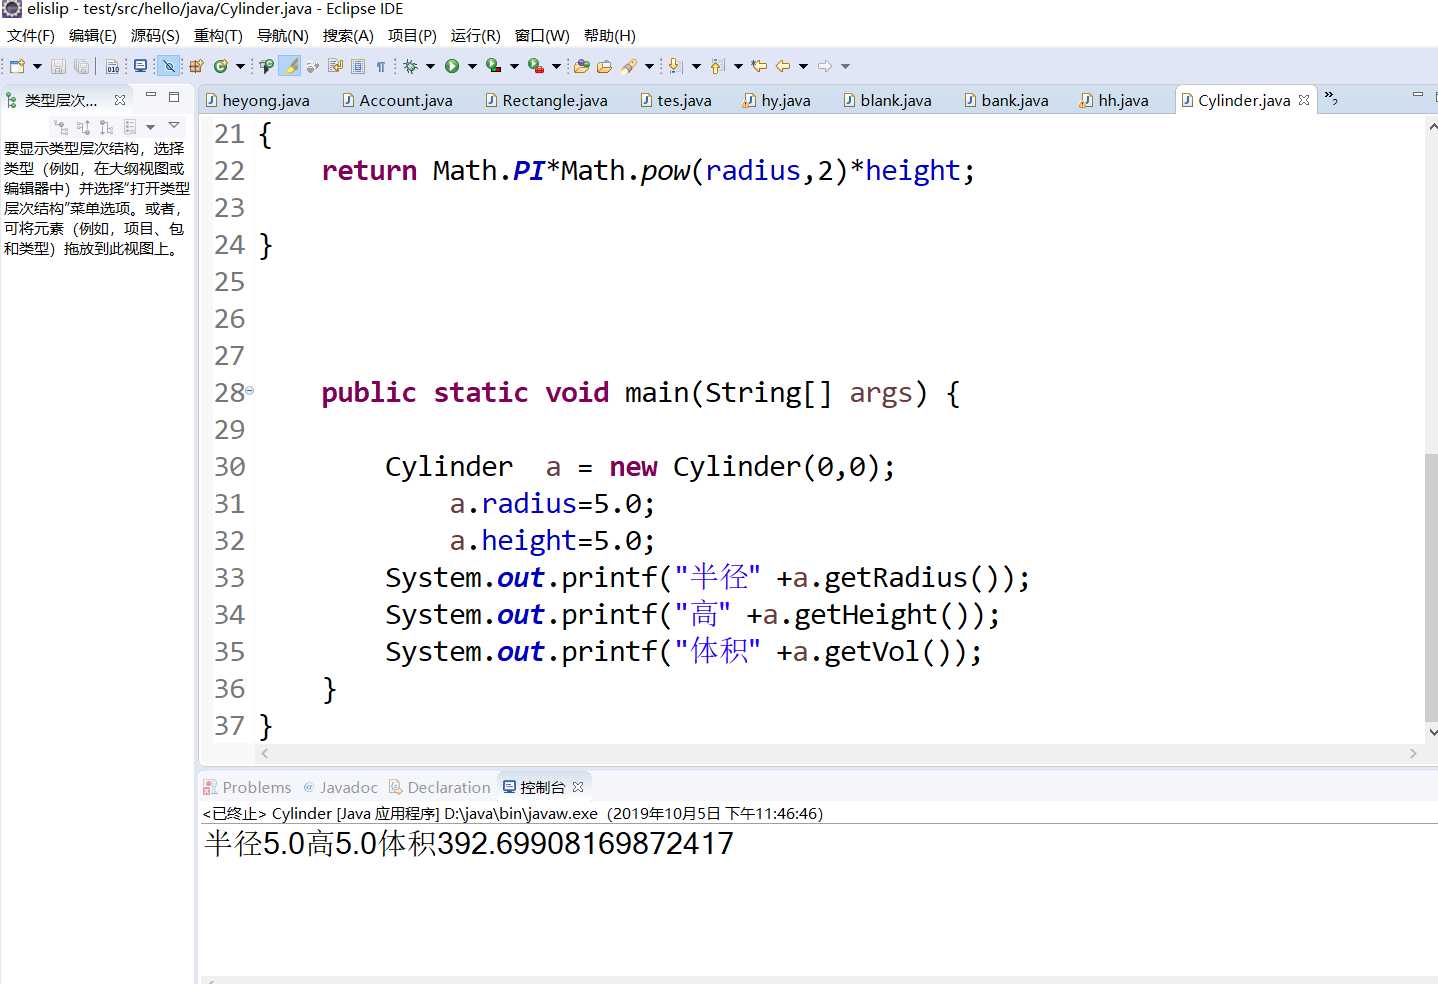The height and width of the screenshot is (984, 1438).
Task: Click the Open Type search icon
Action: point(266,66)
